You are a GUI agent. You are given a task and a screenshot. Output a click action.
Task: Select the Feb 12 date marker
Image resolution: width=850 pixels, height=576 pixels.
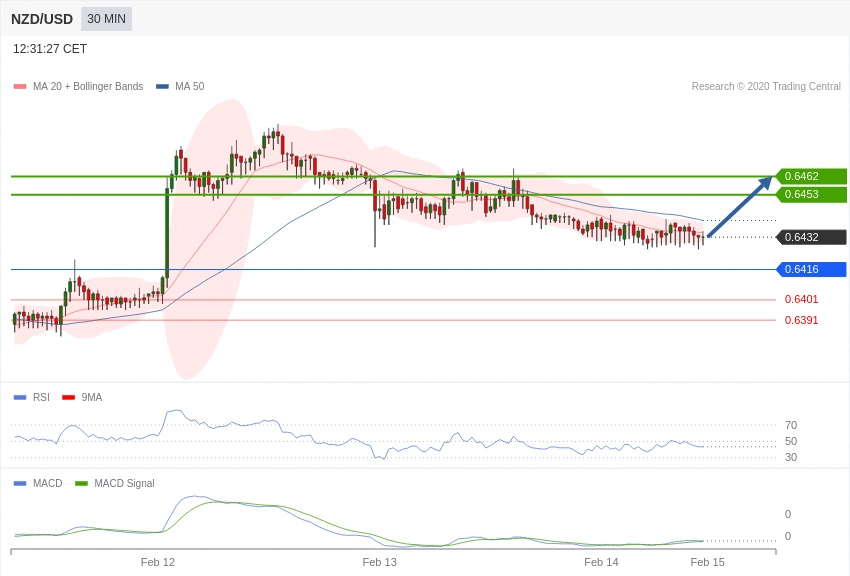158,562
